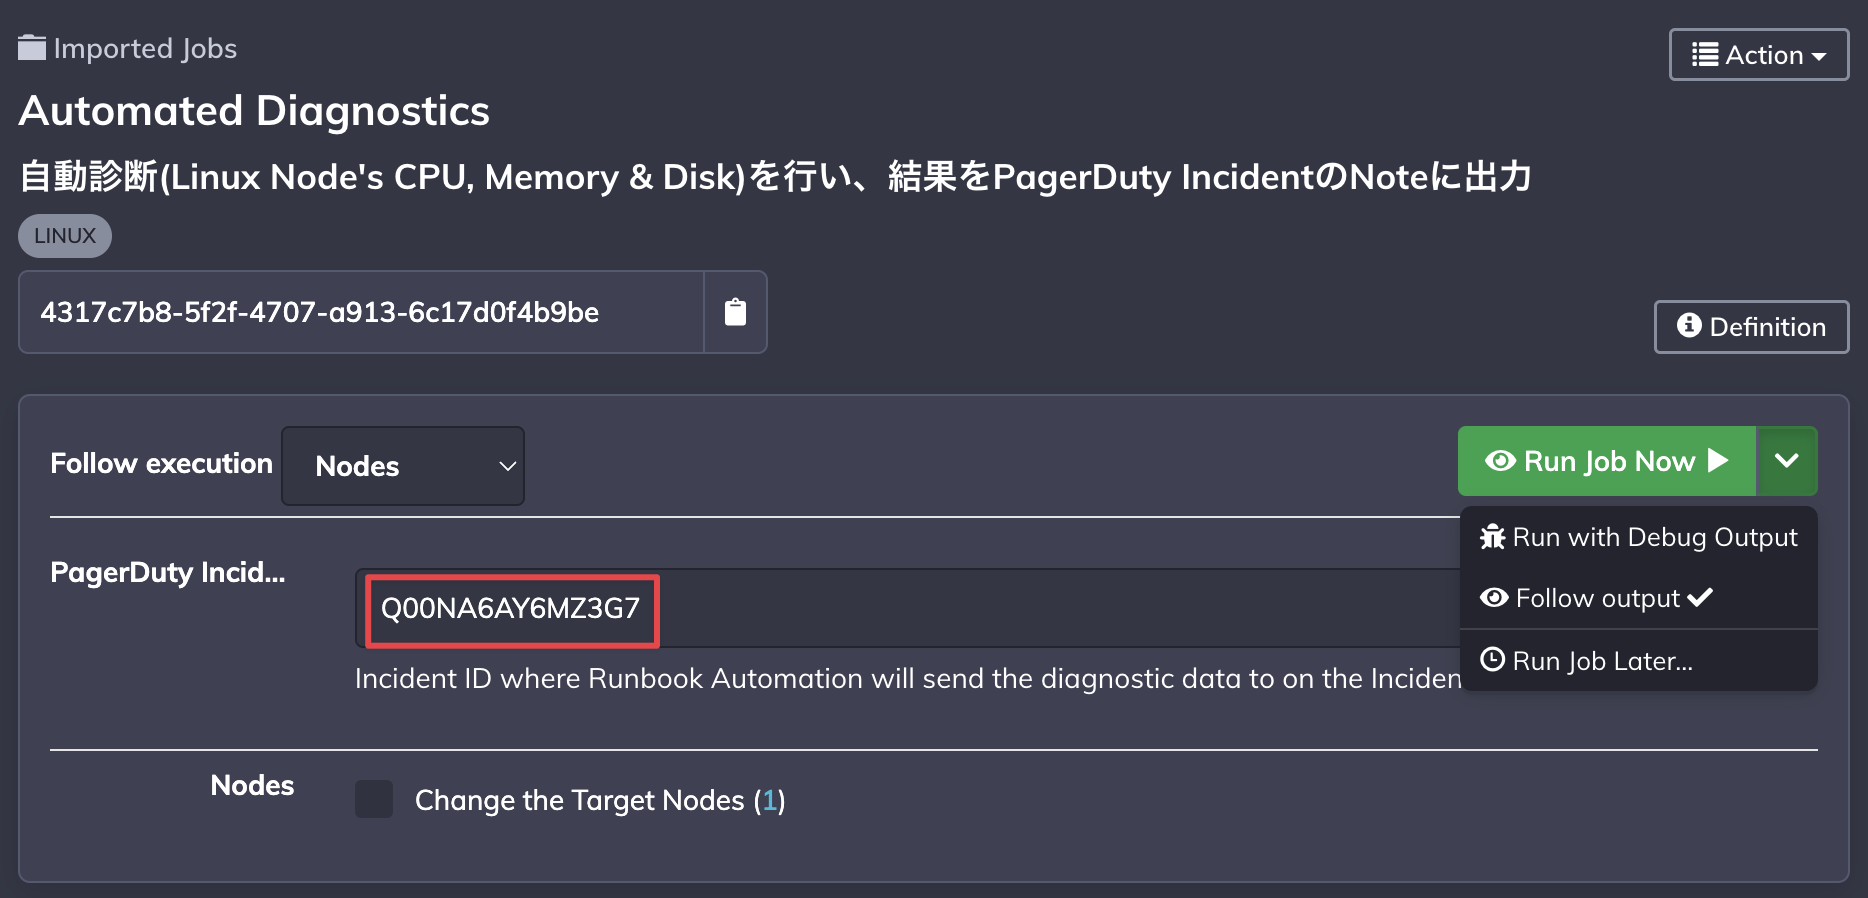Click the Imported Jobs folder icon
1868x898 pixels.
(32, 48)
